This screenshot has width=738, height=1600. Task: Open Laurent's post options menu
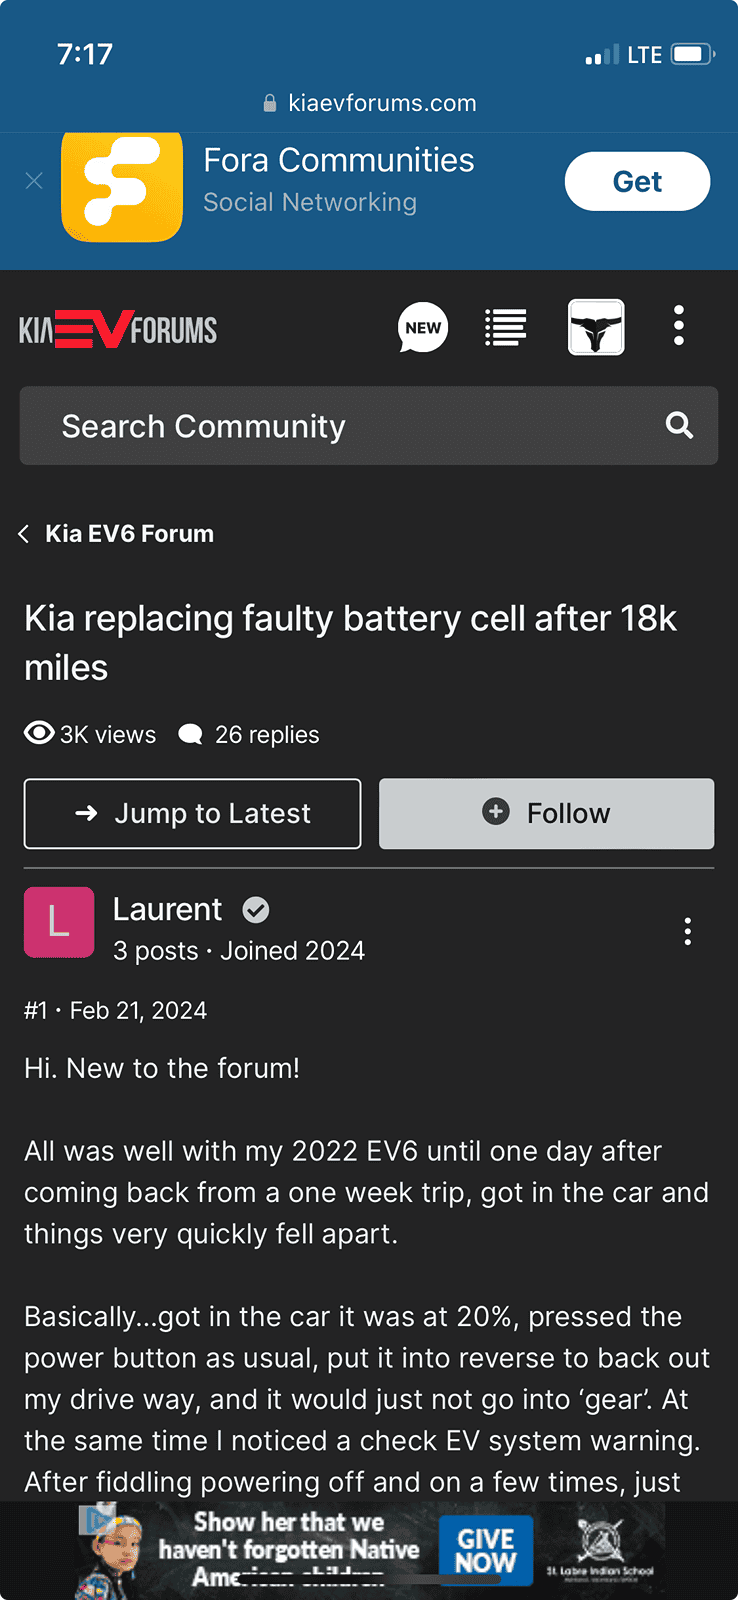coord(687,931)
